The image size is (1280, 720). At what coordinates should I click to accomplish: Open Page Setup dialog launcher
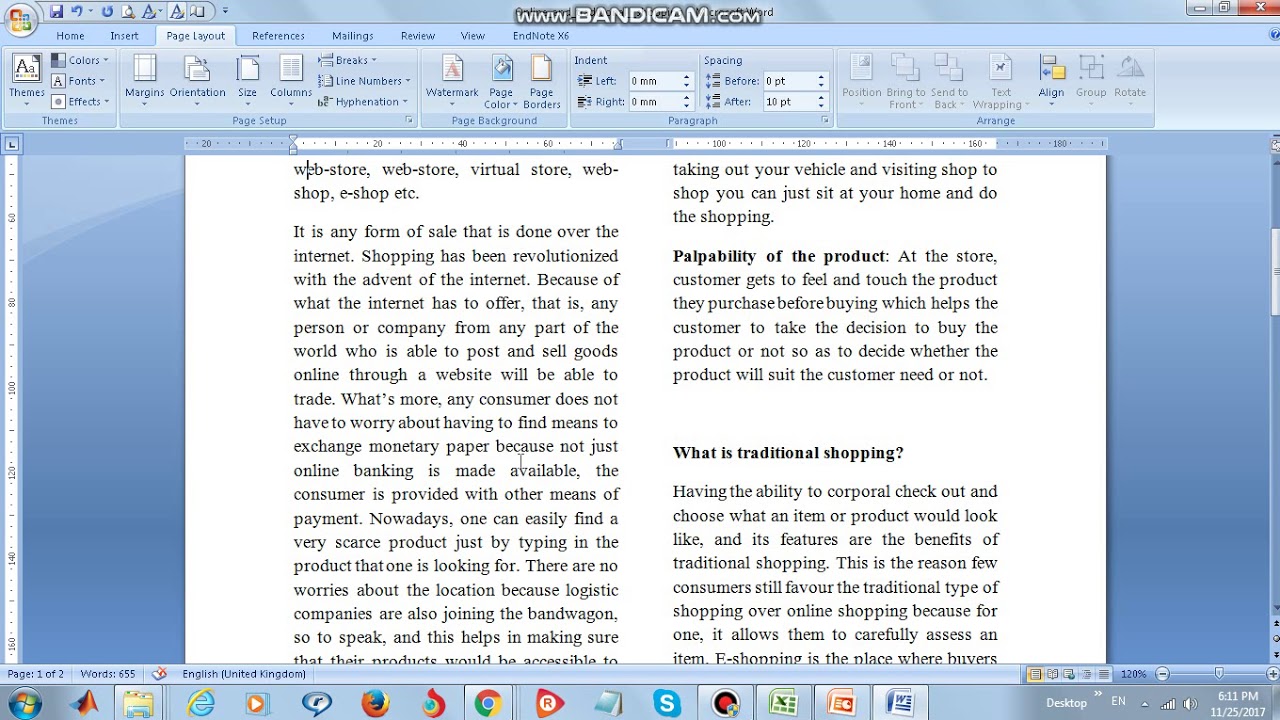point(409,120)
